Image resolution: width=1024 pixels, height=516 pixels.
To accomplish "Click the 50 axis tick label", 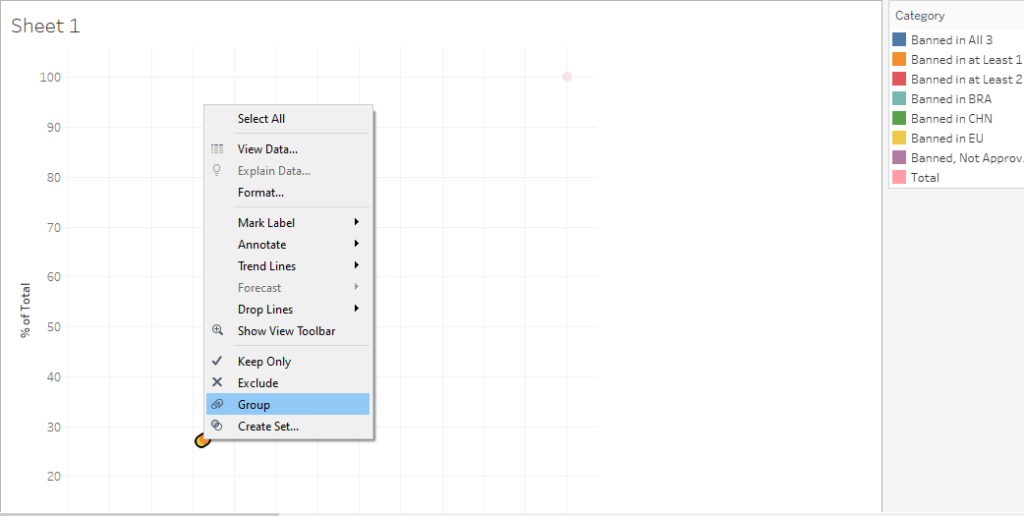I will tap(54, 327).
